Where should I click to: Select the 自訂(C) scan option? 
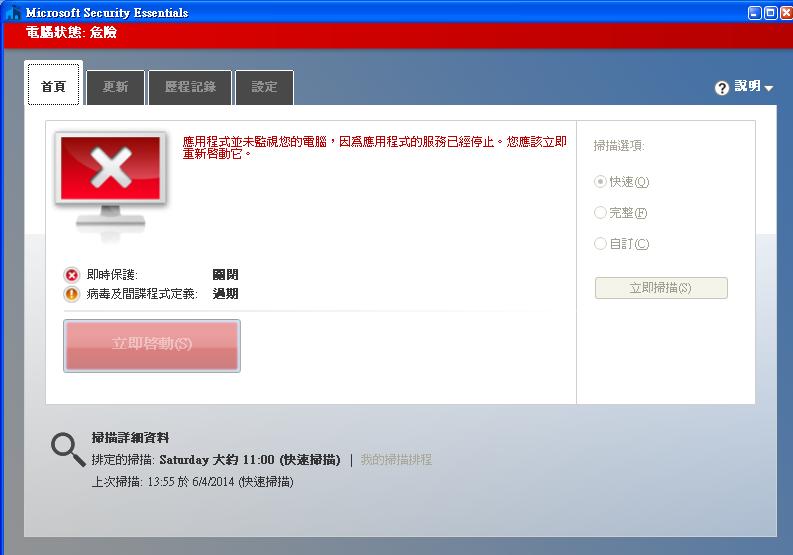(621, 244)
